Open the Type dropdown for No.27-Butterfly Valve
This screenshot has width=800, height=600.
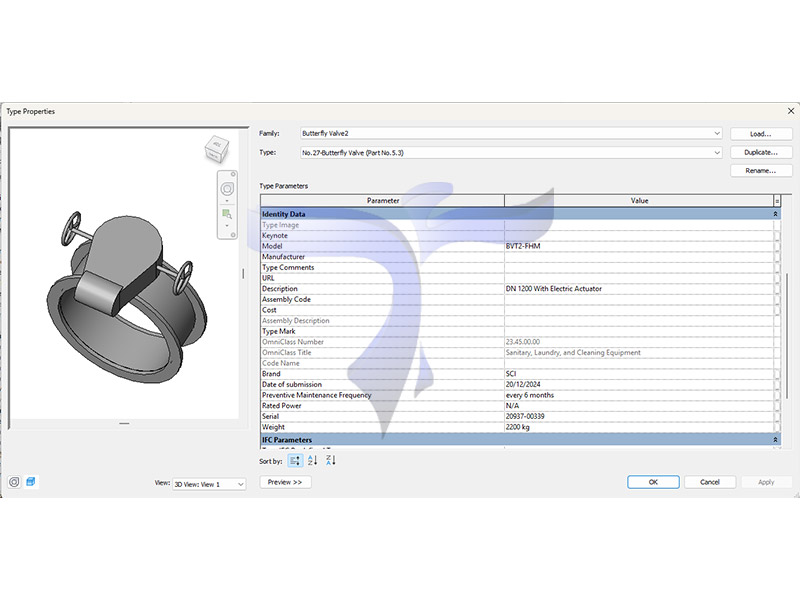point(717,152)
